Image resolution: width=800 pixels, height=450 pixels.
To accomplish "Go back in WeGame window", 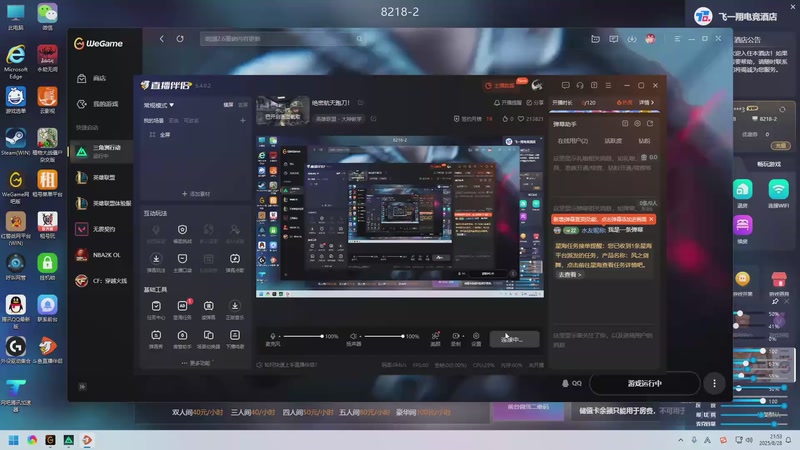I will pyautogui.click(x=162, y=39).
